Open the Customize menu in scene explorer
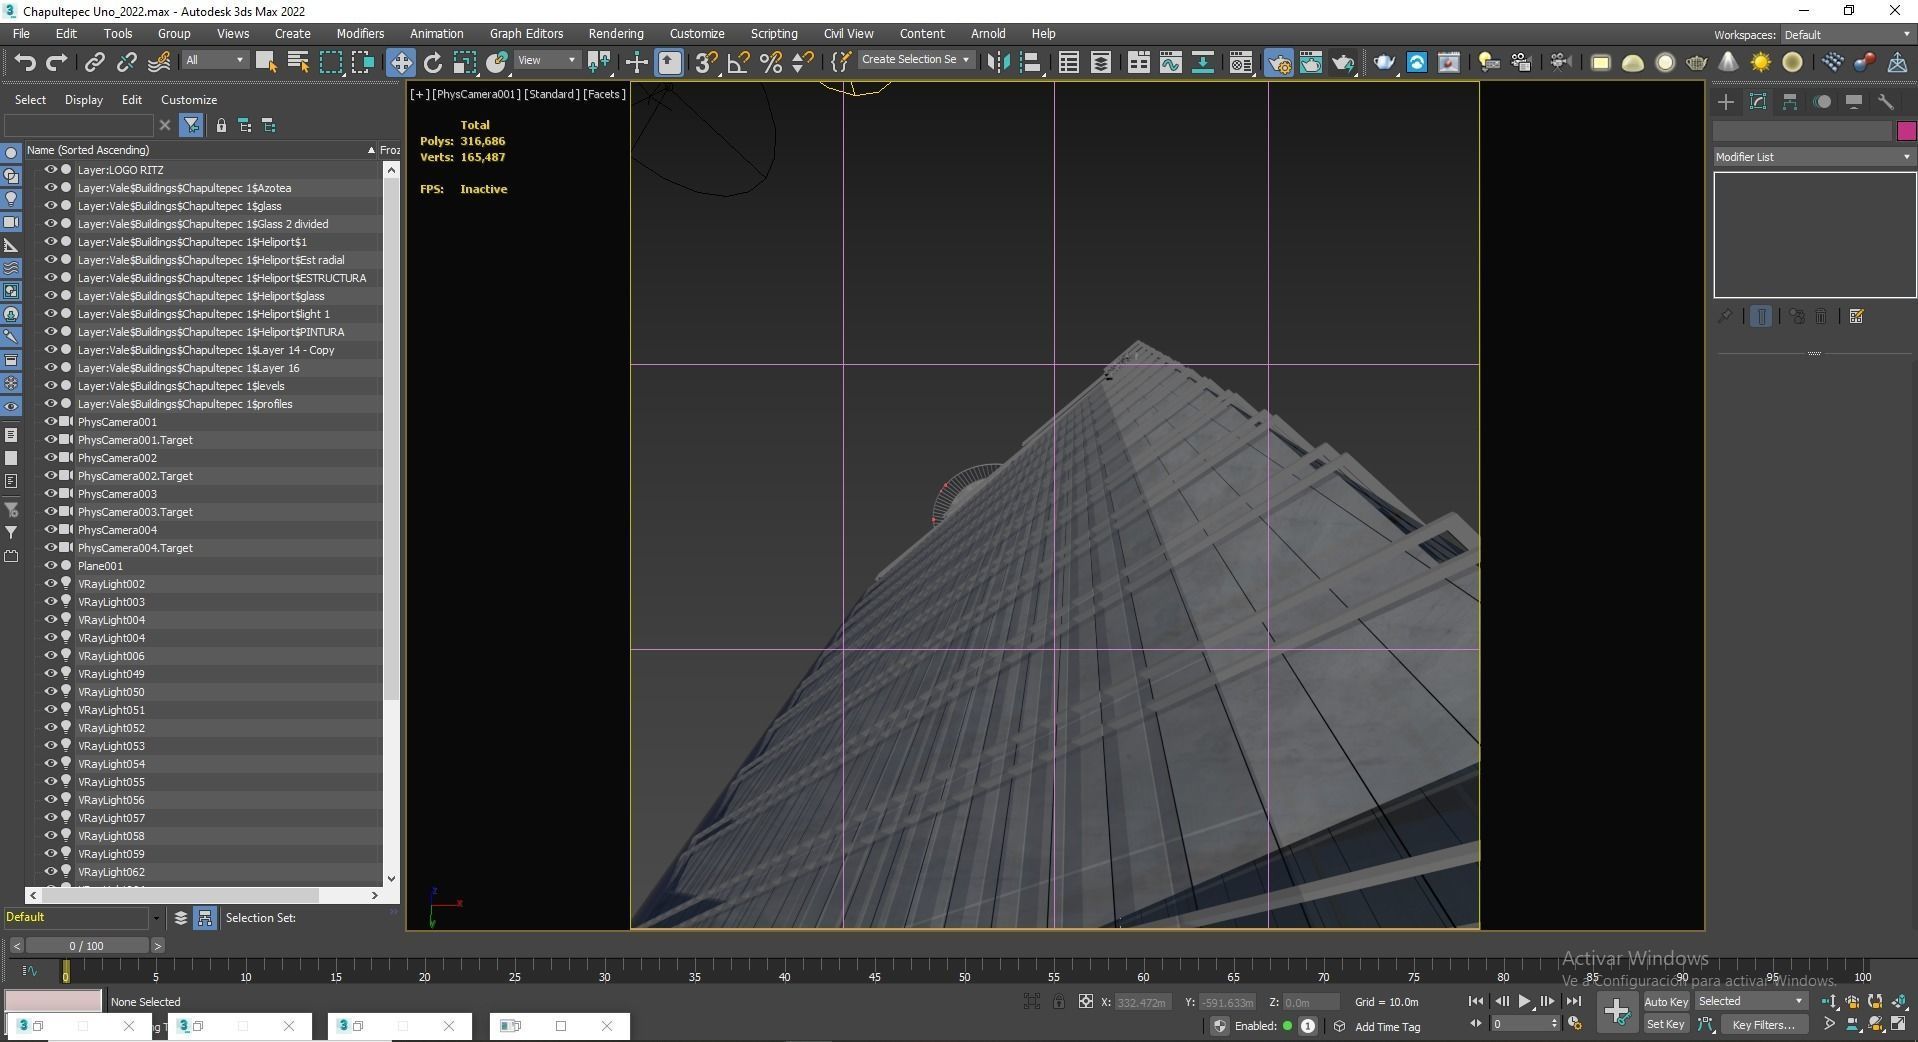The width and height of the screenshot is (1918, 1042). coord(189,100)
